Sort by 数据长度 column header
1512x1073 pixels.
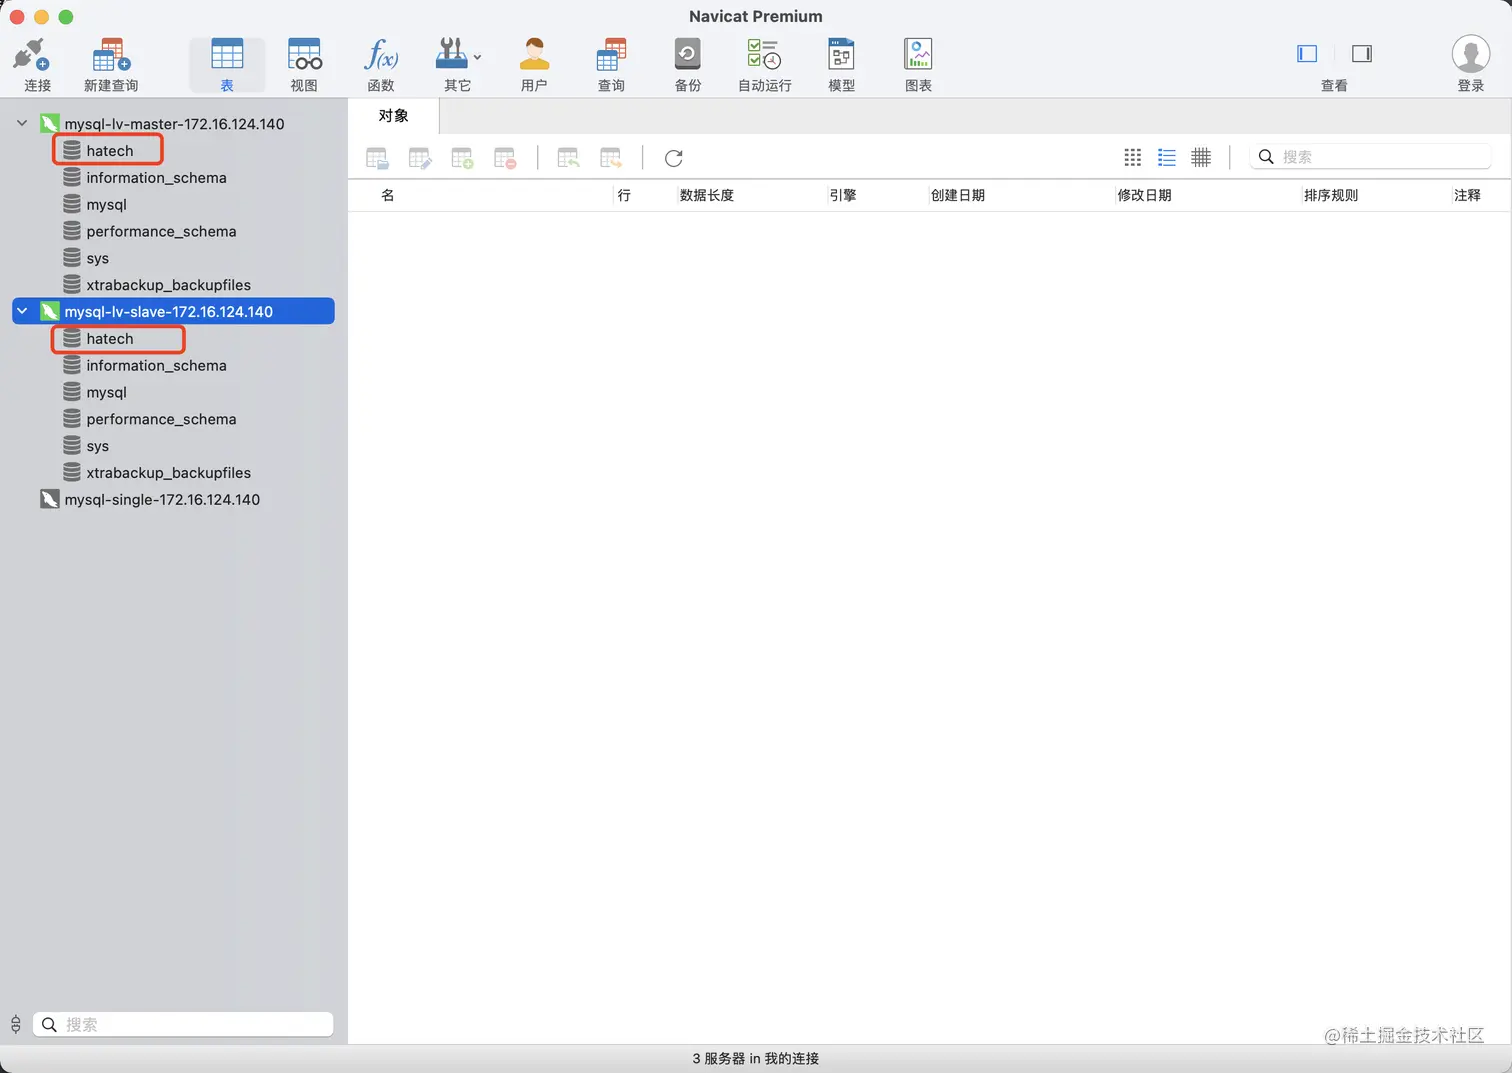click(707, 195)
